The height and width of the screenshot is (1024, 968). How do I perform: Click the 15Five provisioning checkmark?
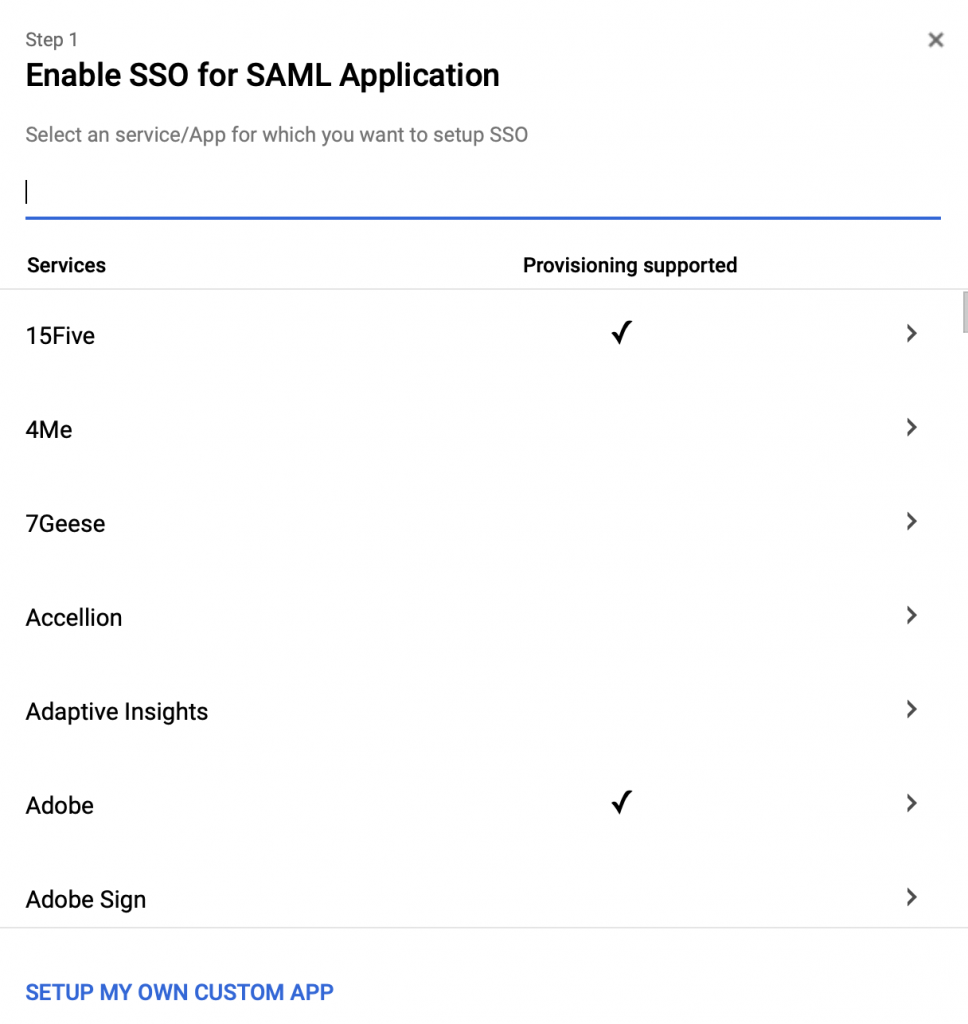click(x=622, y=332)
